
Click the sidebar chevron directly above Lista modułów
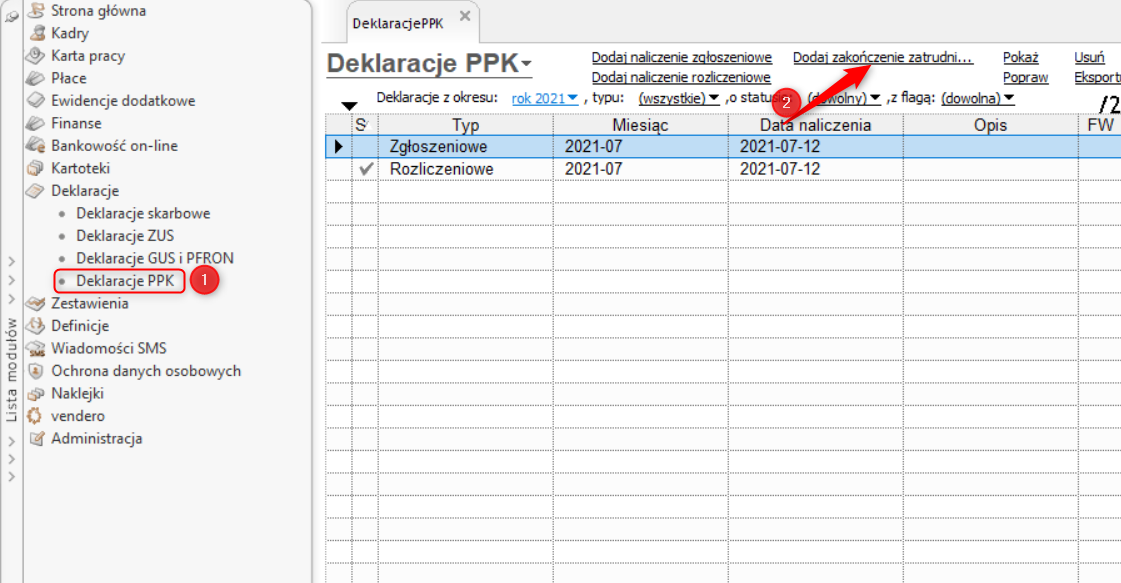coord(11,299)
